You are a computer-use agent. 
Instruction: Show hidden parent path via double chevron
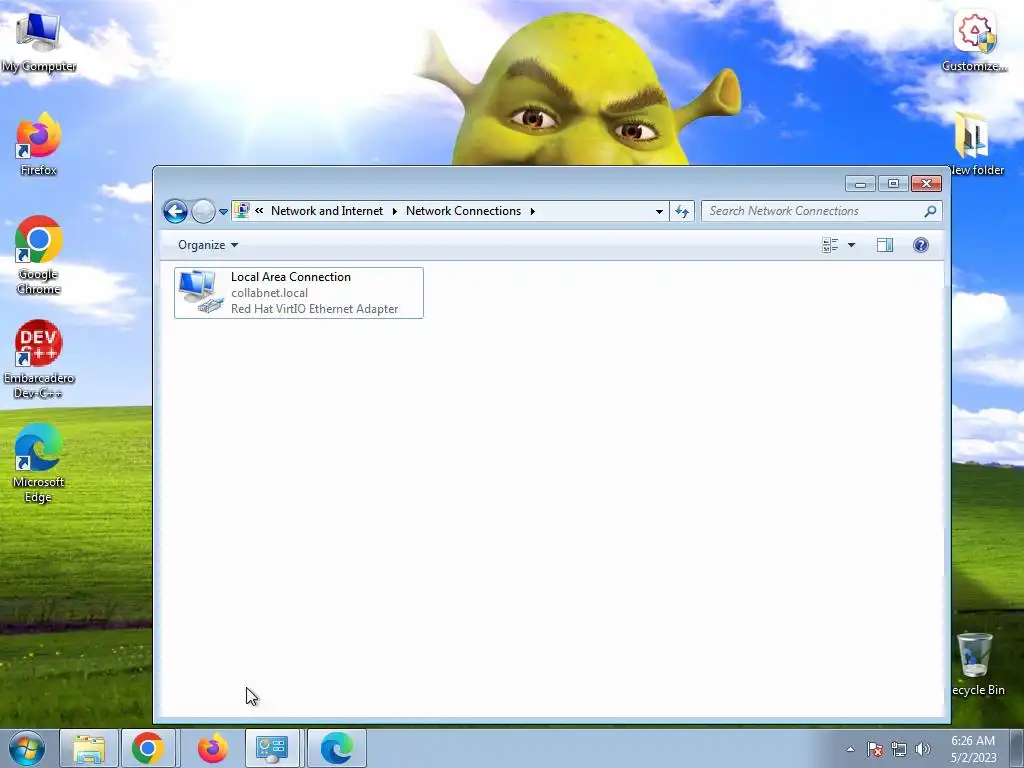(259, 210)
